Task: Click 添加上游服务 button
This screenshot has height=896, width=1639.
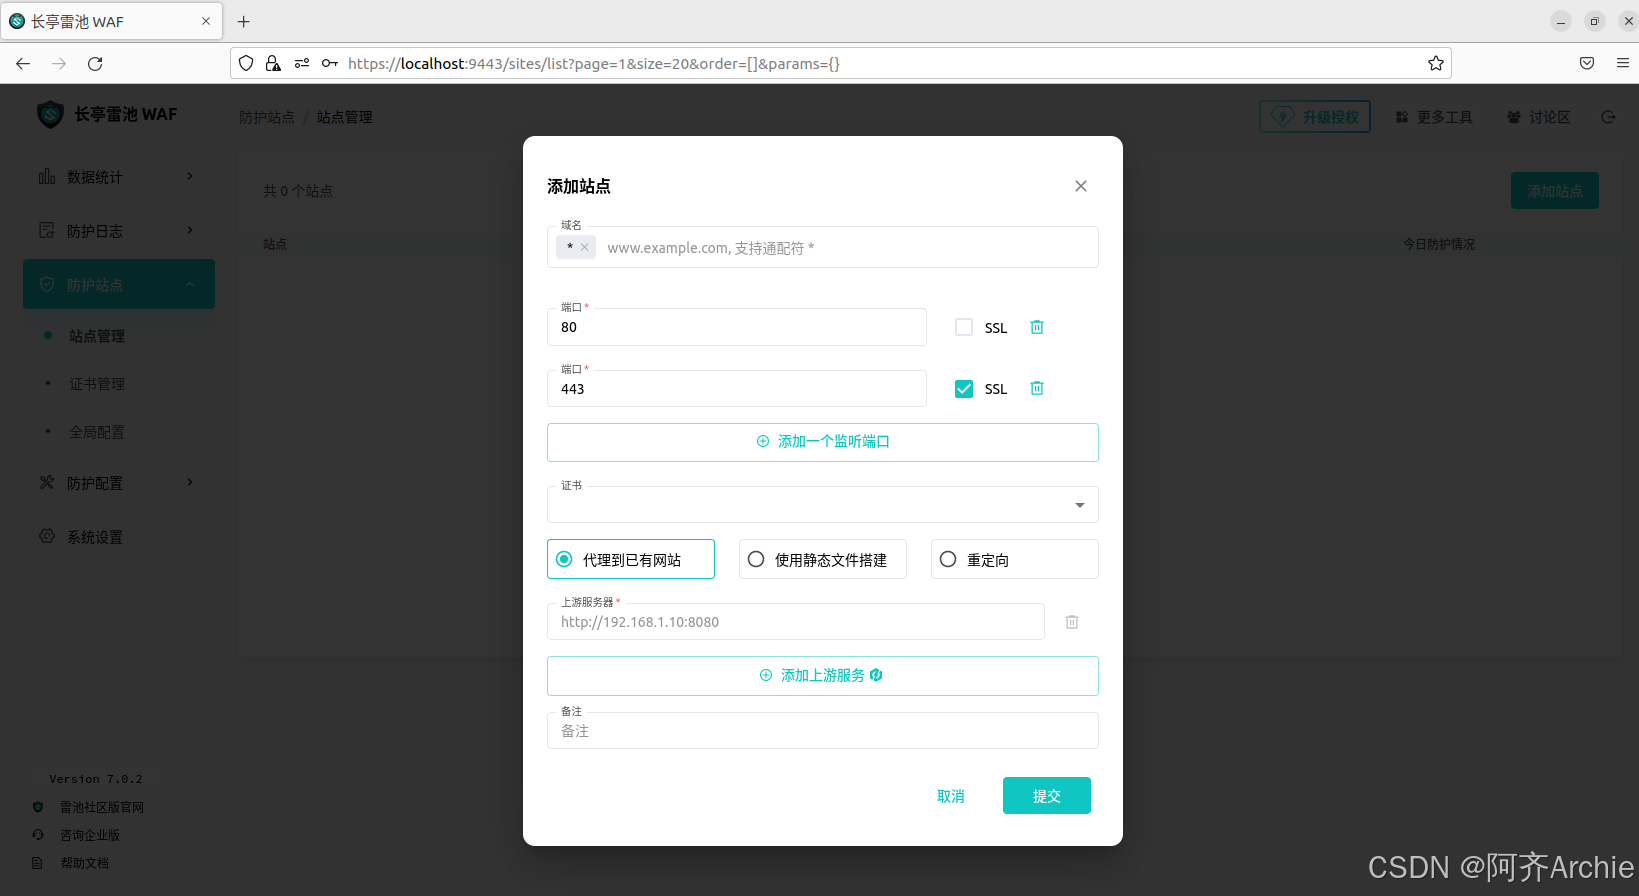Action: coord(822,676)
